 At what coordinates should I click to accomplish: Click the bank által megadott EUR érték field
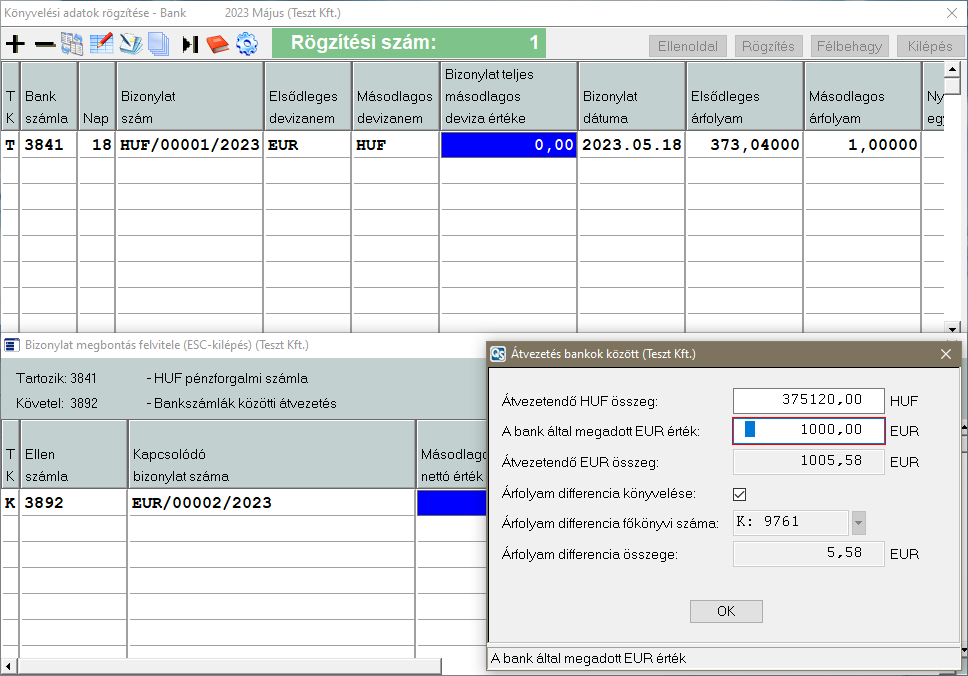809,430
